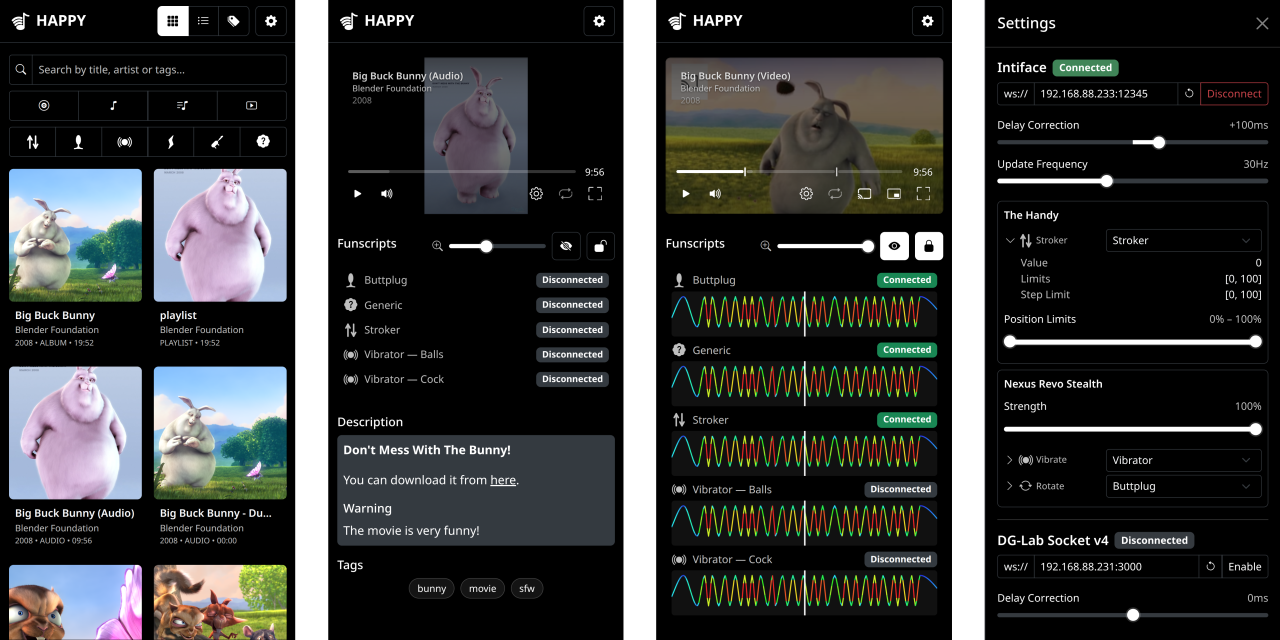Play the Big Buck Bunny video

686,194
